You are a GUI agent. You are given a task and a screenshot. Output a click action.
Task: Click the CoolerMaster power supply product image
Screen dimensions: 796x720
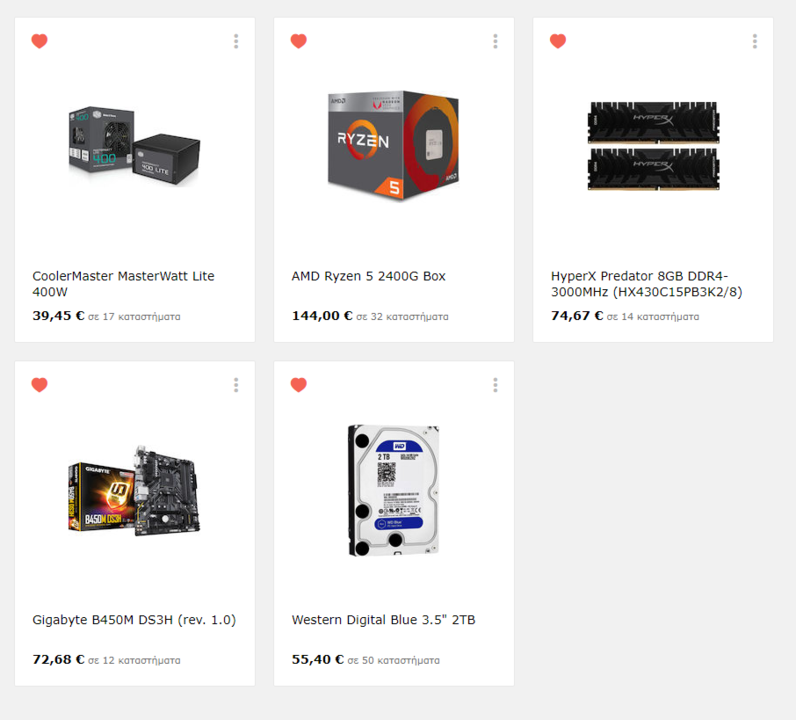click(135, 146)
